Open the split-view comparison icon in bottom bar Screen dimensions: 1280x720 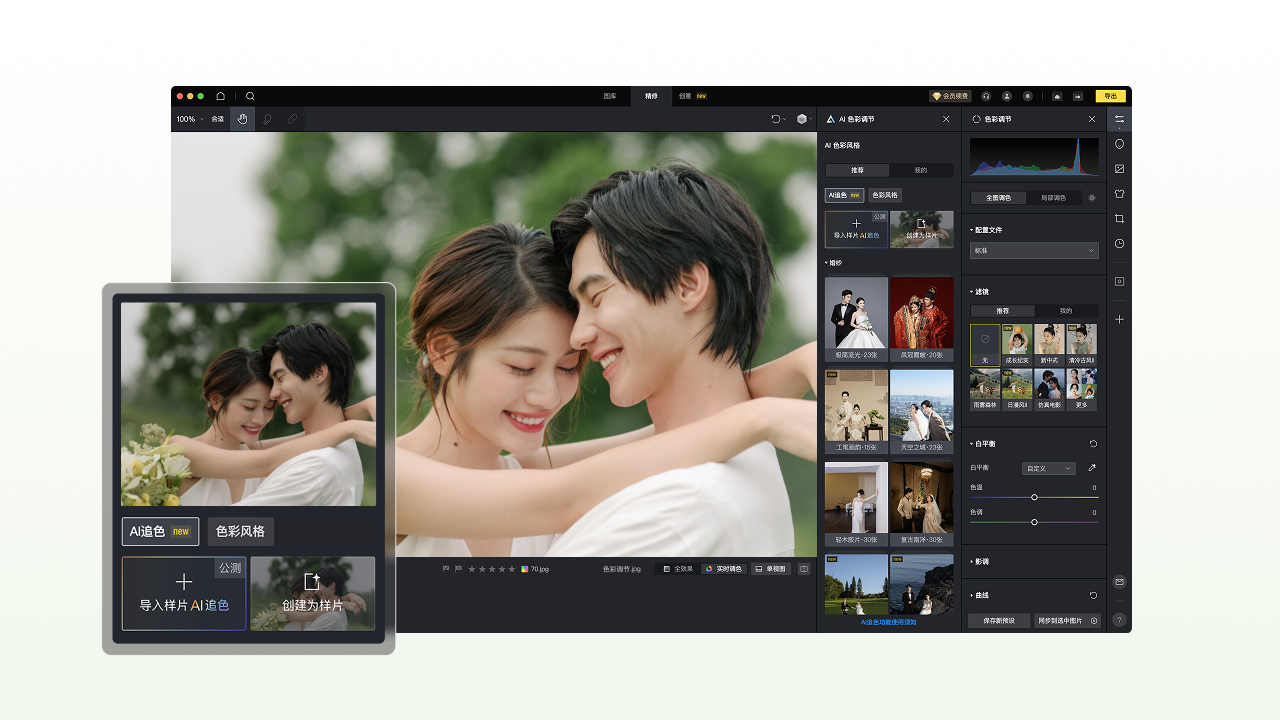point(804,569)
